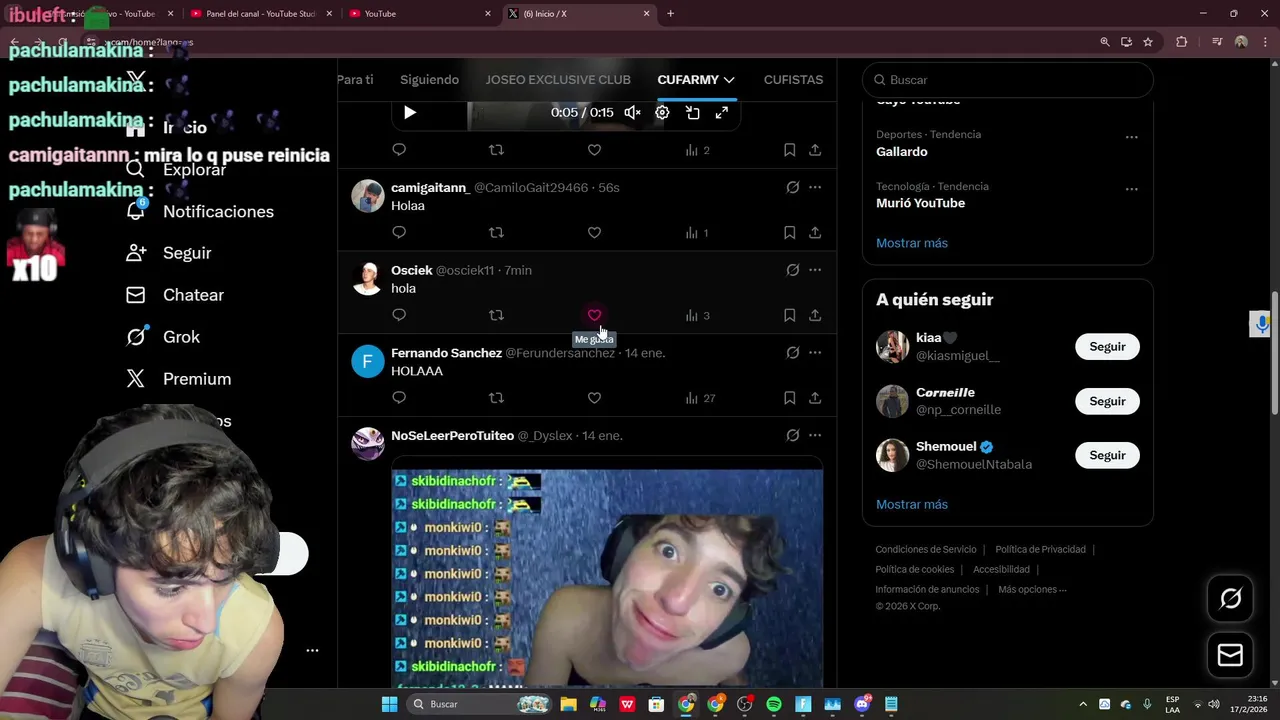This screenshot has height=720, width=1280.
Task: Switch to the CUFISTAS tab
Action: tap(793, 80)
